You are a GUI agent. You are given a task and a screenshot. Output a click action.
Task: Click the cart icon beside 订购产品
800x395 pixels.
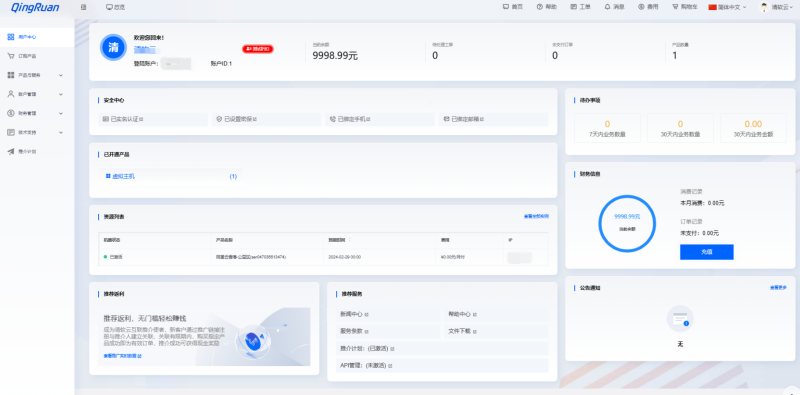[11, 56]
